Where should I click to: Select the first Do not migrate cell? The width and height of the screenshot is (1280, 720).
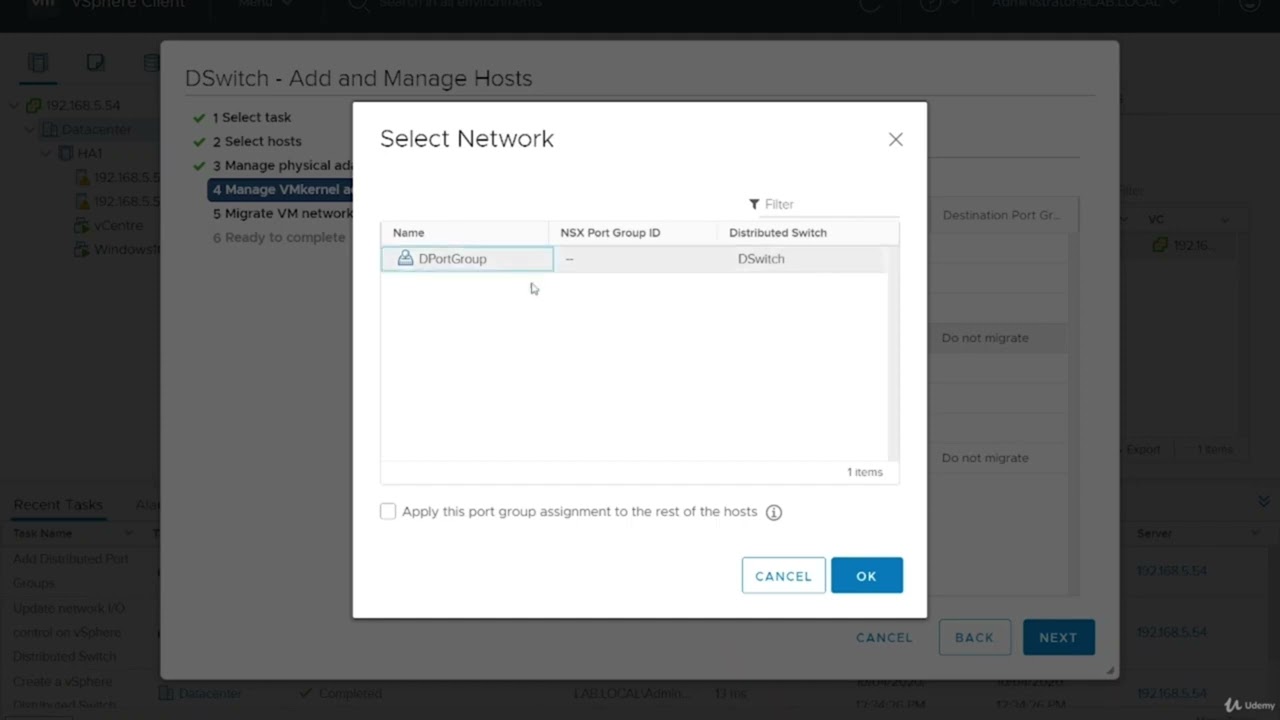click(985, 338)
